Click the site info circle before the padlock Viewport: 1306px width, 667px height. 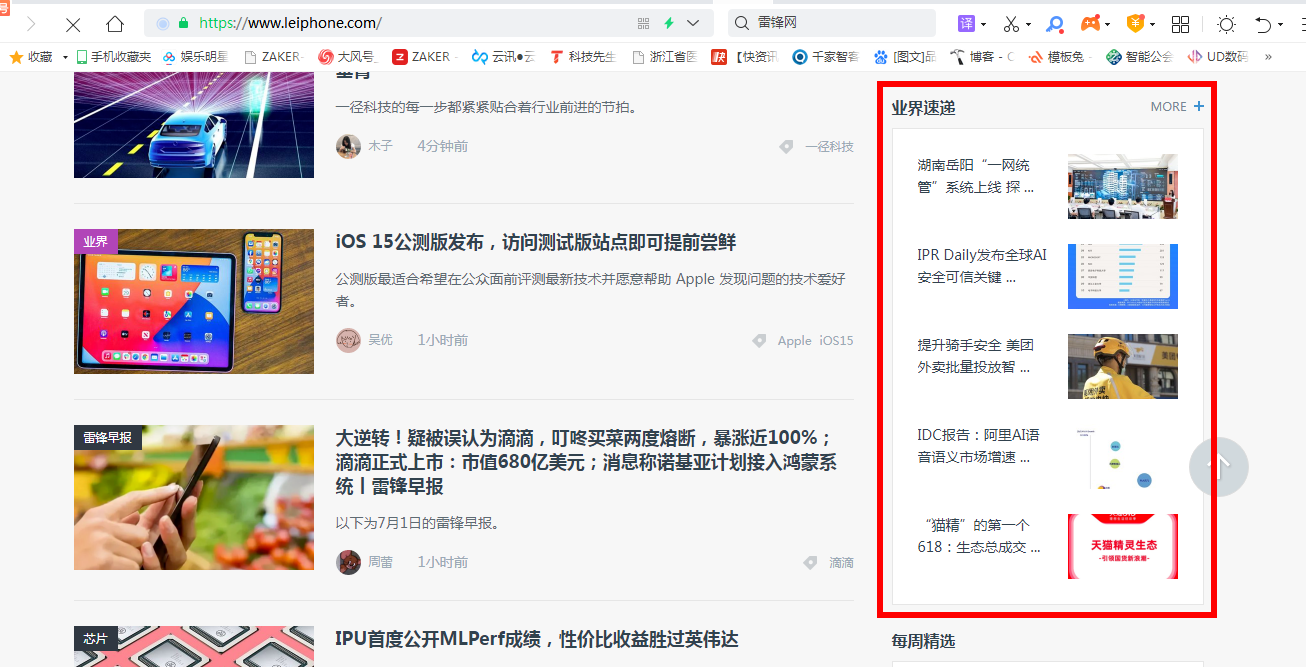[163, 23]
